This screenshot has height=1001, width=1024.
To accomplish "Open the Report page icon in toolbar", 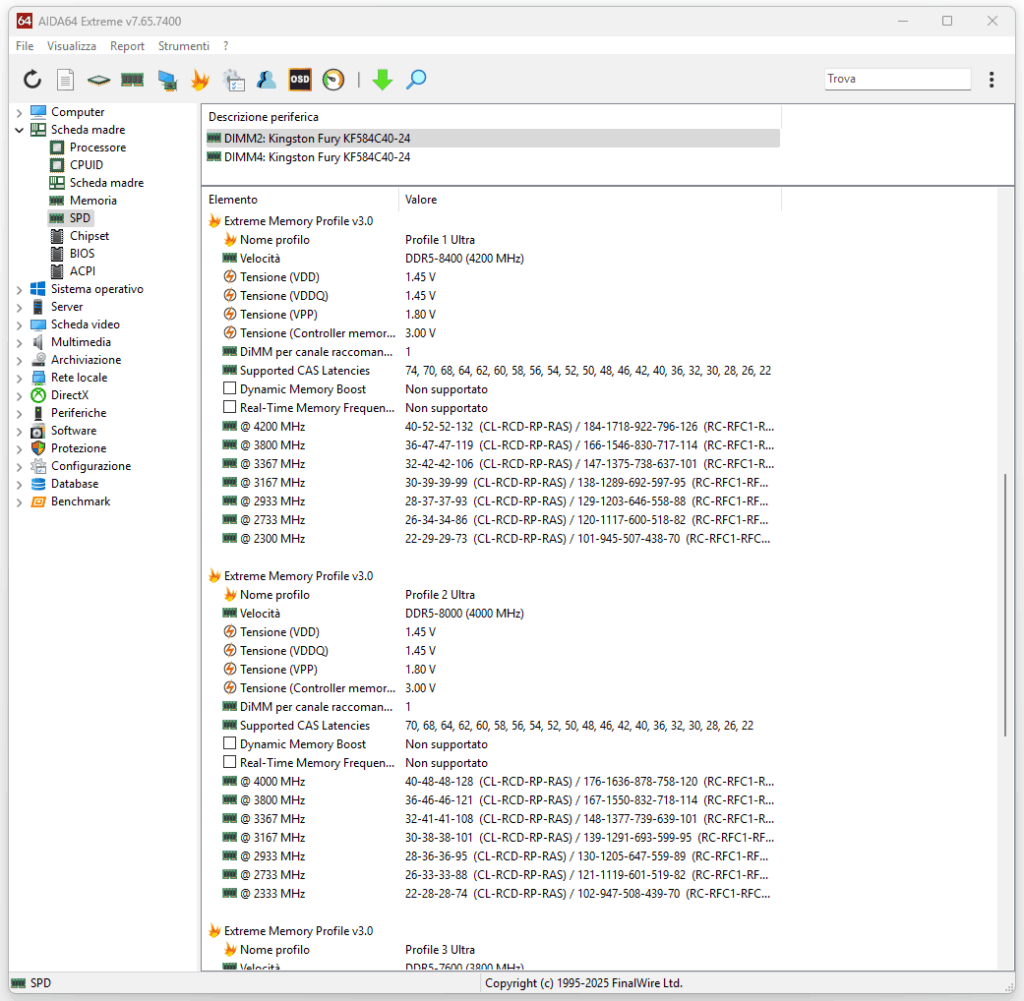I will (65, 80).
